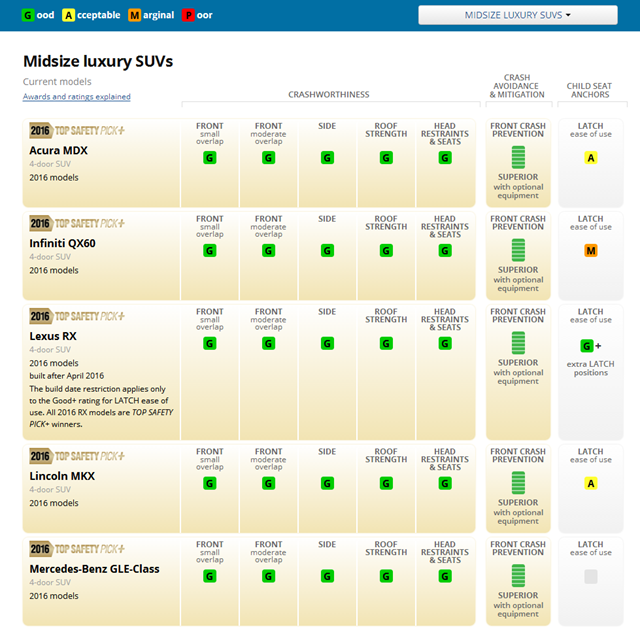The image size is (640, 627).
Task: Click Lexus RX green LATCH 'G+' rating icon
Action: (589, 346)
